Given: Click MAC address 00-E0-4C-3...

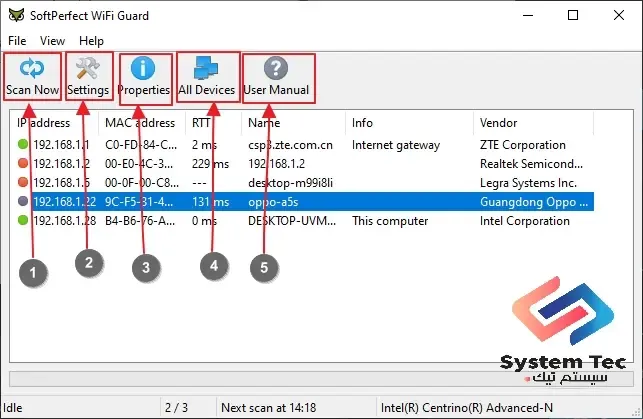Looking at the screenshot, I should 139,164.
